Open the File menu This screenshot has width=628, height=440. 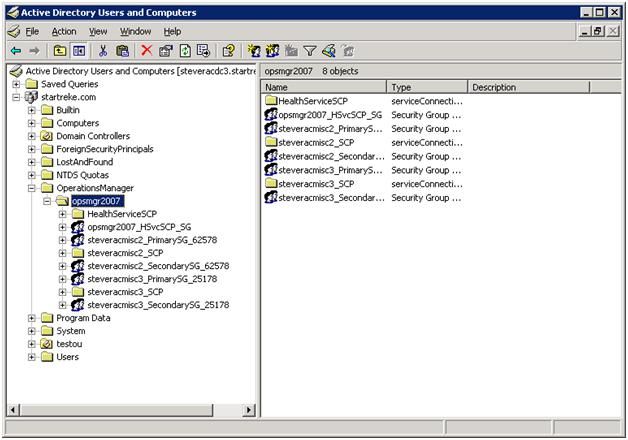point(32,31)
